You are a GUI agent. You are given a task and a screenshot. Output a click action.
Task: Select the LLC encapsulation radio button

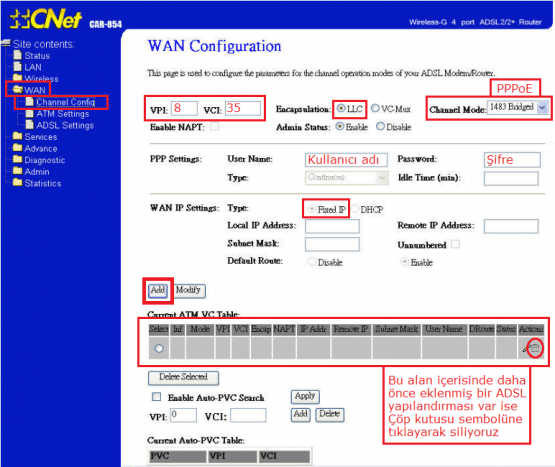coord(341,108)
